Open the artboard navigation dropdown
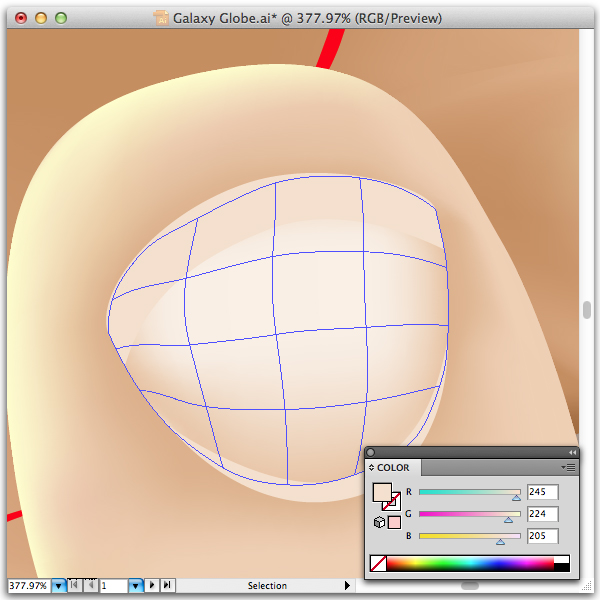The width and height of the screenshot is (600, 600). coord(135,585)
